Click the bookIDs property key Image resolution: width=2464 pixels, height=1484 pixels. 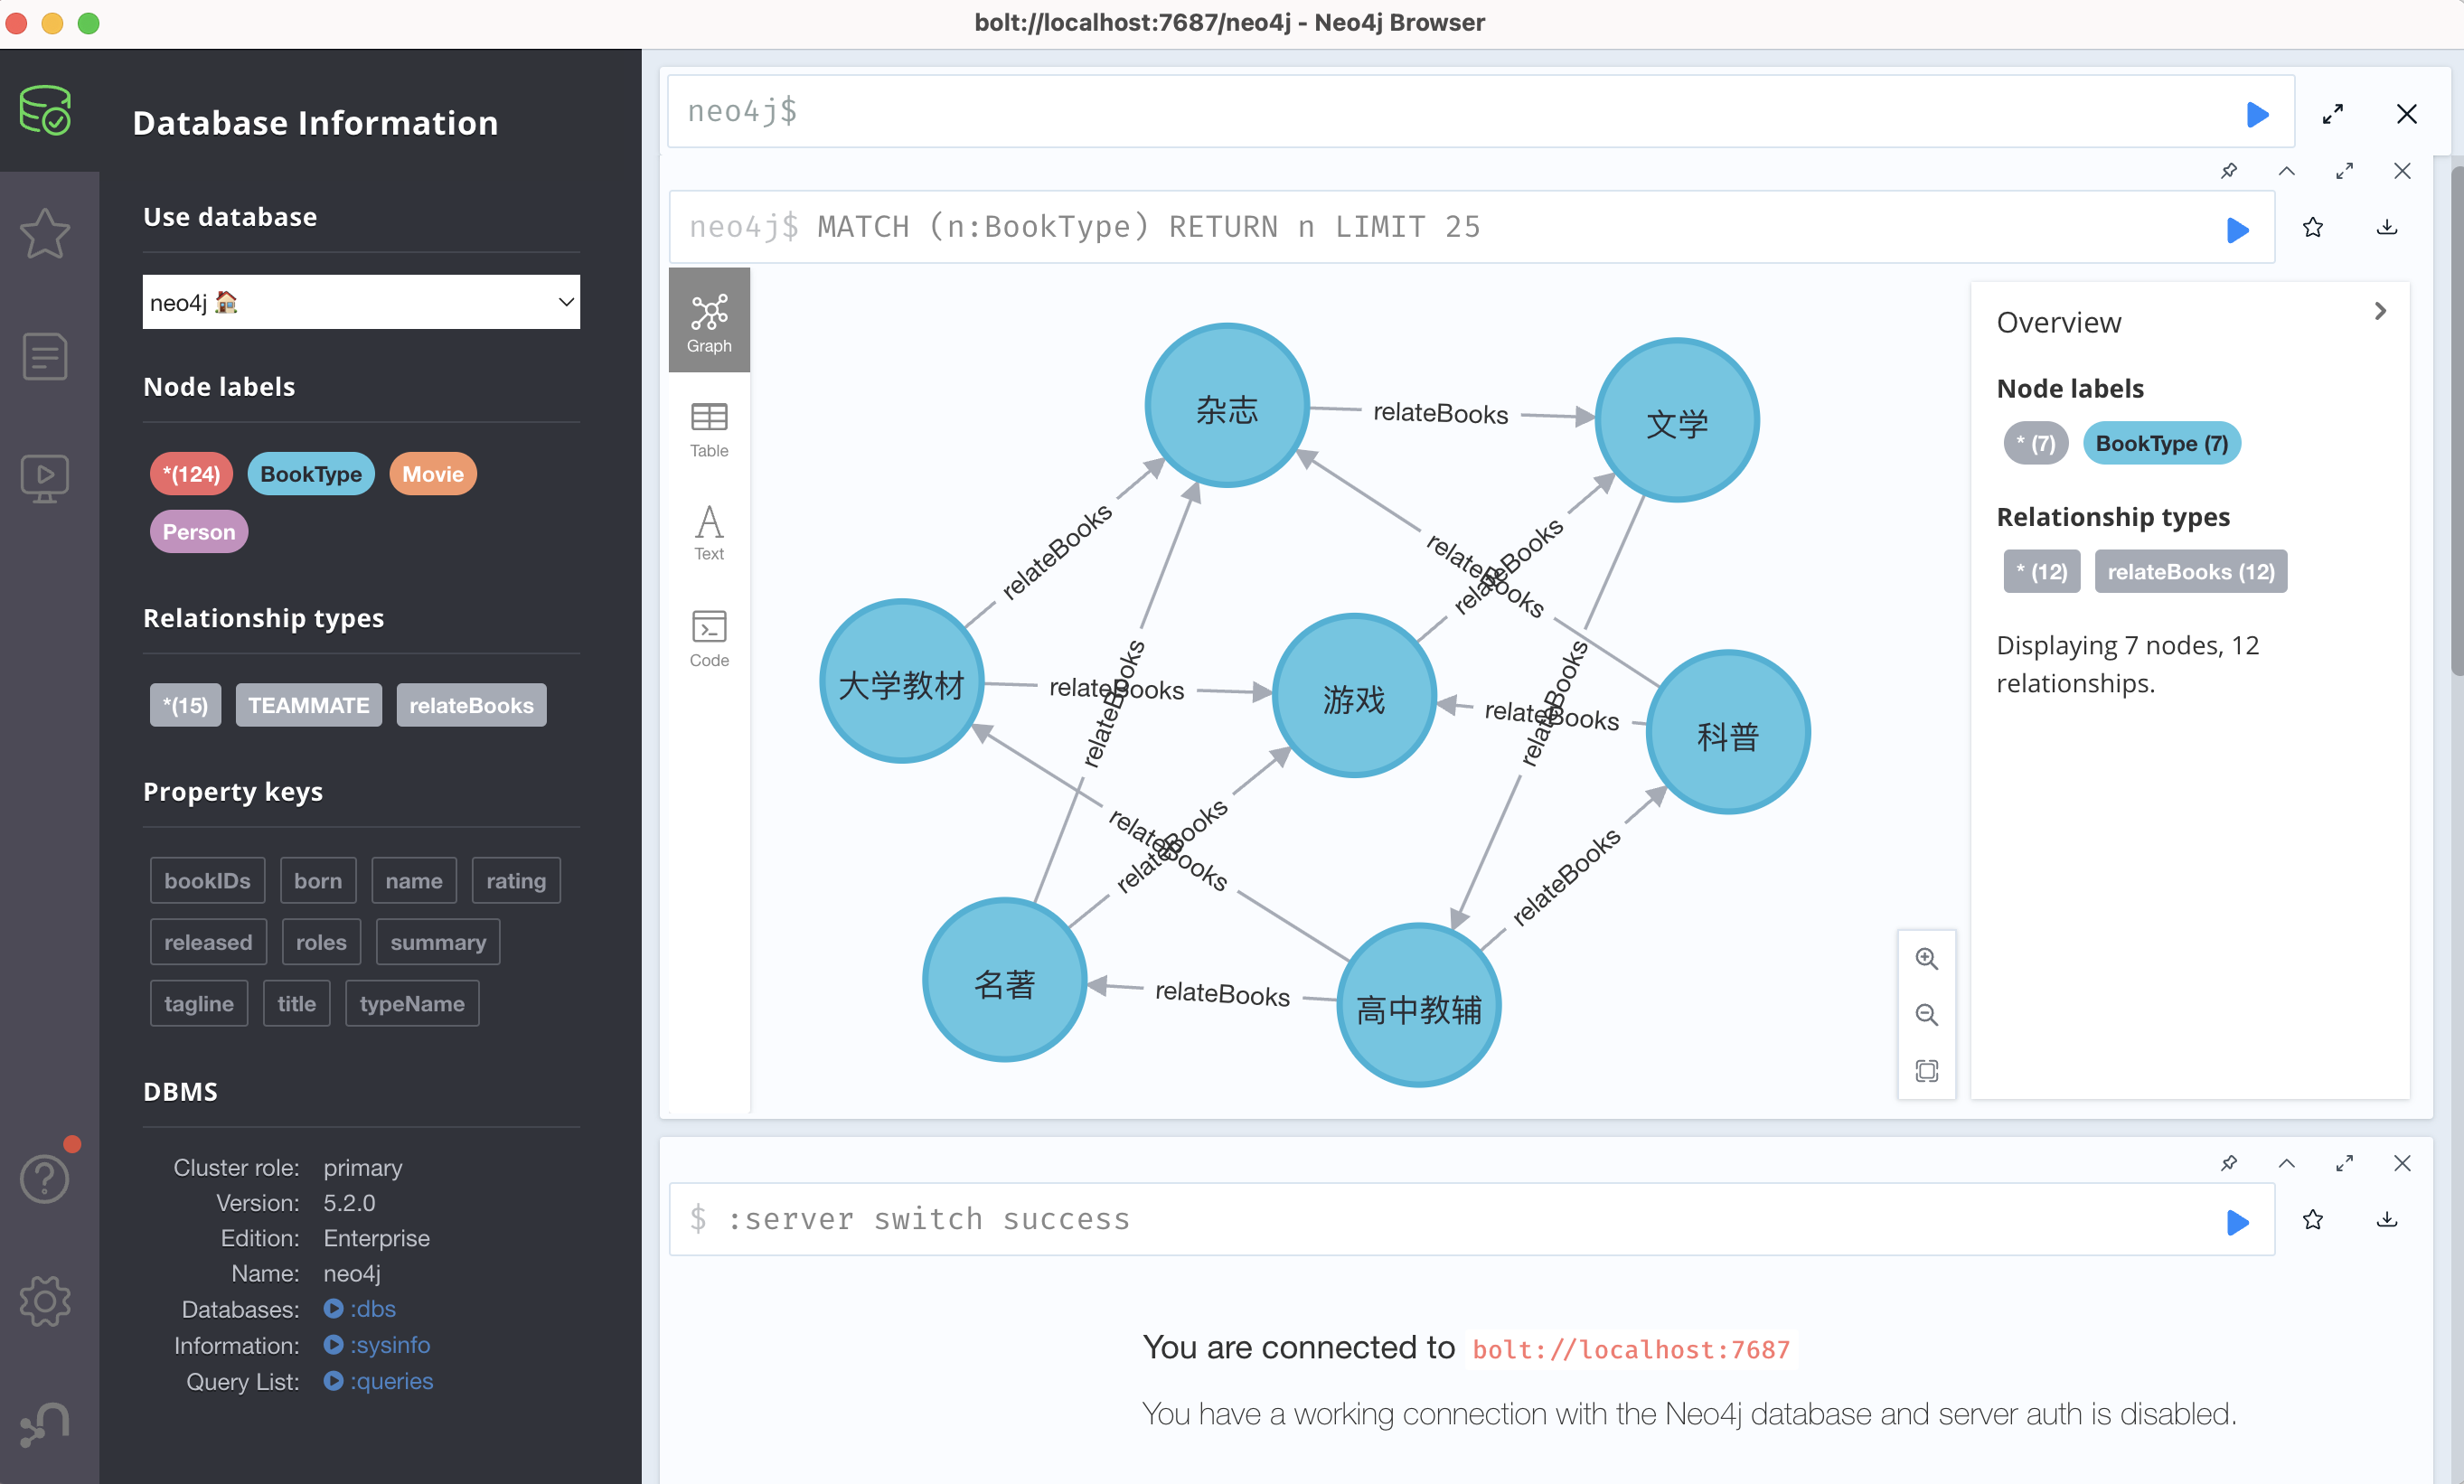pos(208,880)
